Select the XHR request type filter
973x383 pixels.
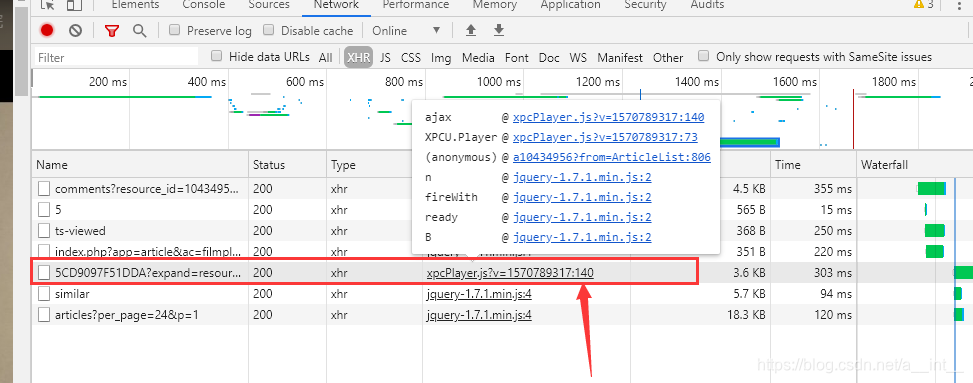point(359,57)
